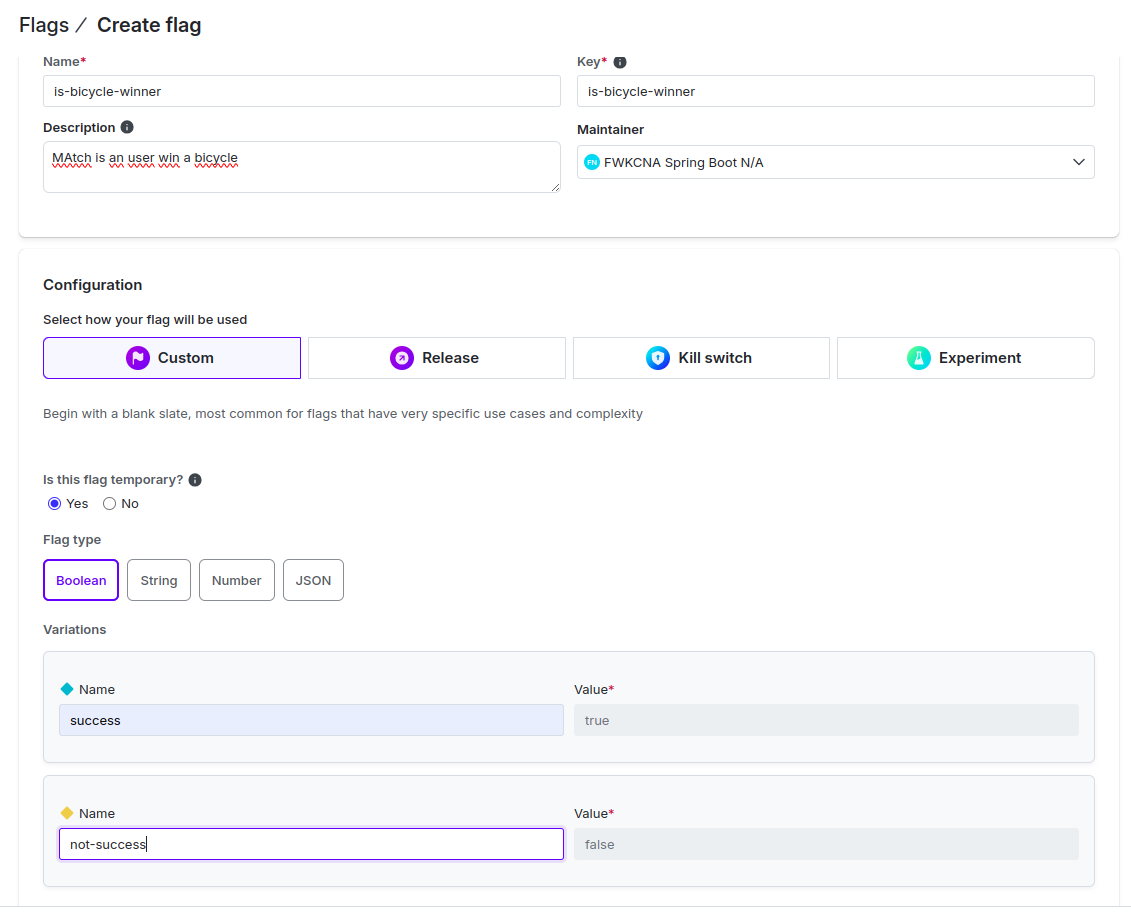Choose the Release flag usage option
The height and width of the screenshot is (914, 1131).
[x=436, y=358]
